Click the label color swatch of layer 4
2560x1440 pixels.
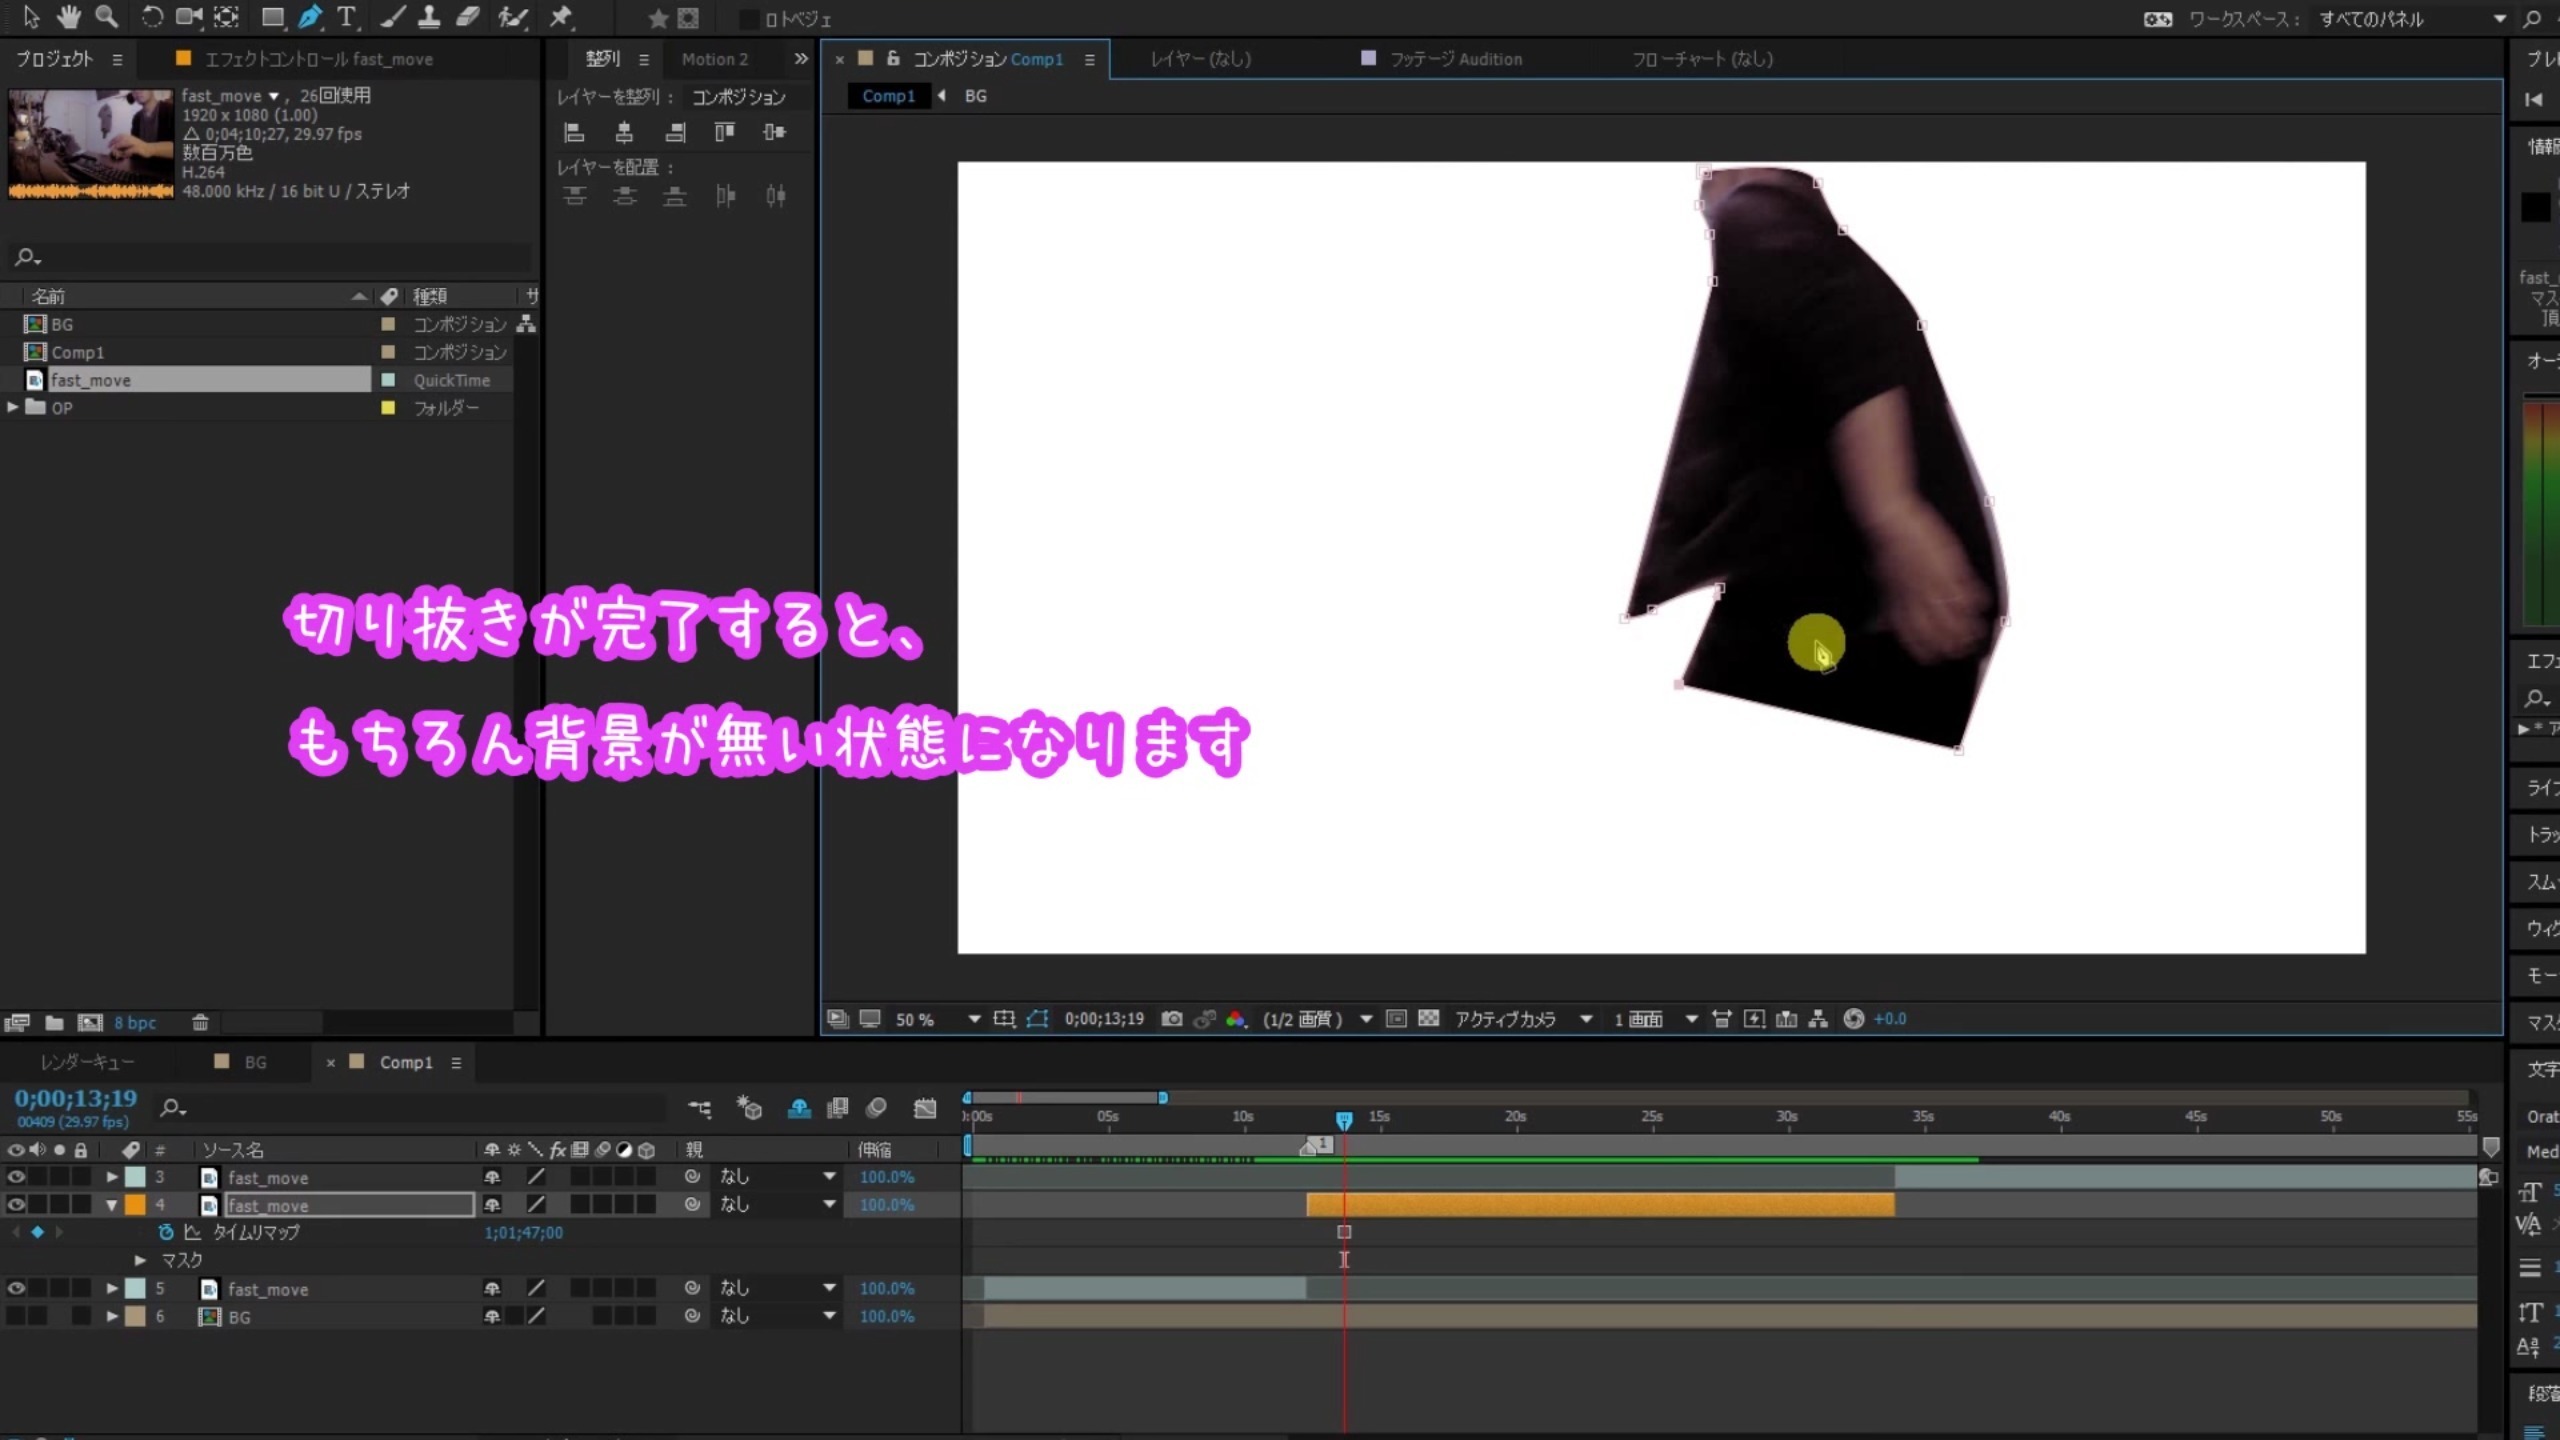tap(134, 1205)
